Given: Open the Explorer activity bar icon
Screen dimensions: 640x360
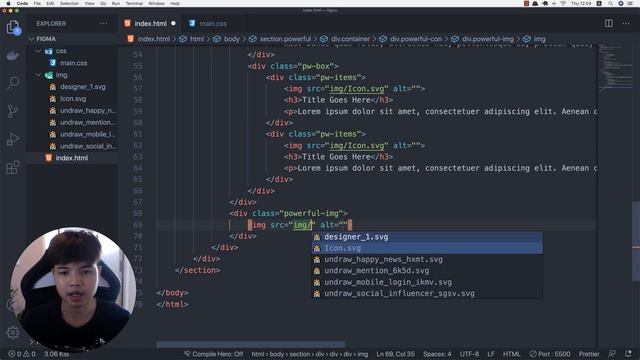Looking at the screenshot, I should (x=13, y=28).
